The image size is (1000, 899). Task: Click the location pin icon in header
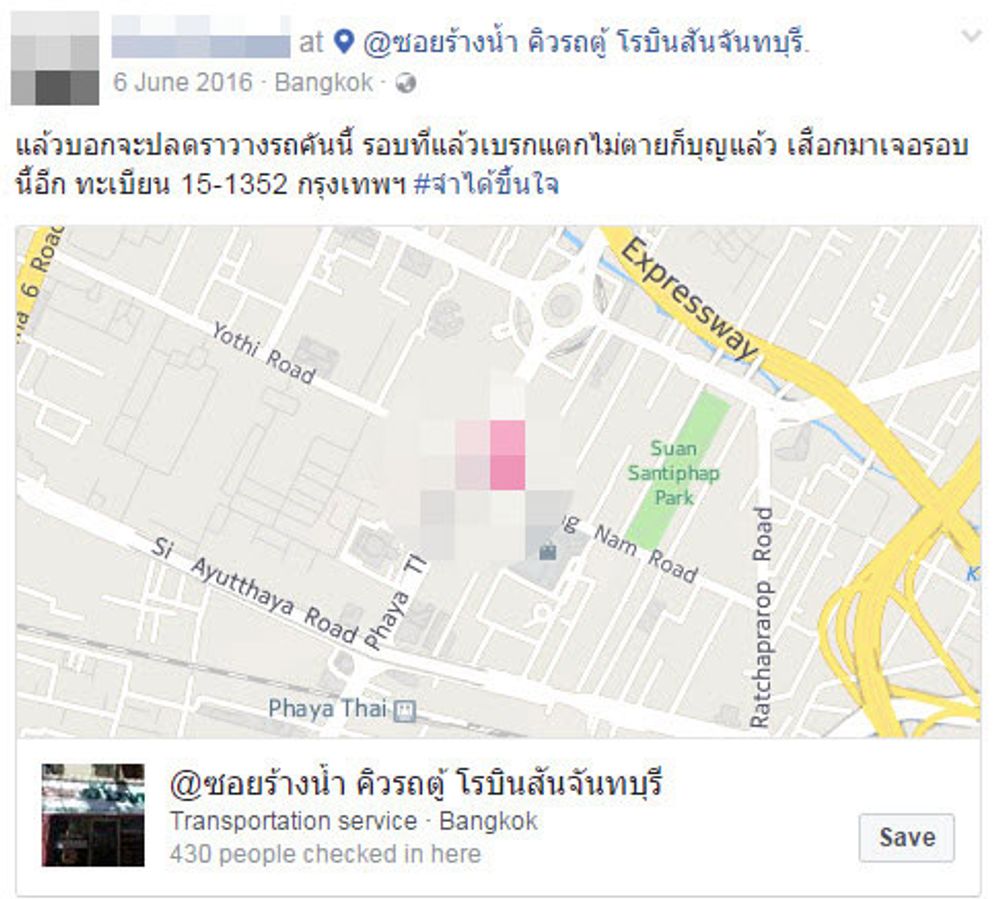point(344,42)
